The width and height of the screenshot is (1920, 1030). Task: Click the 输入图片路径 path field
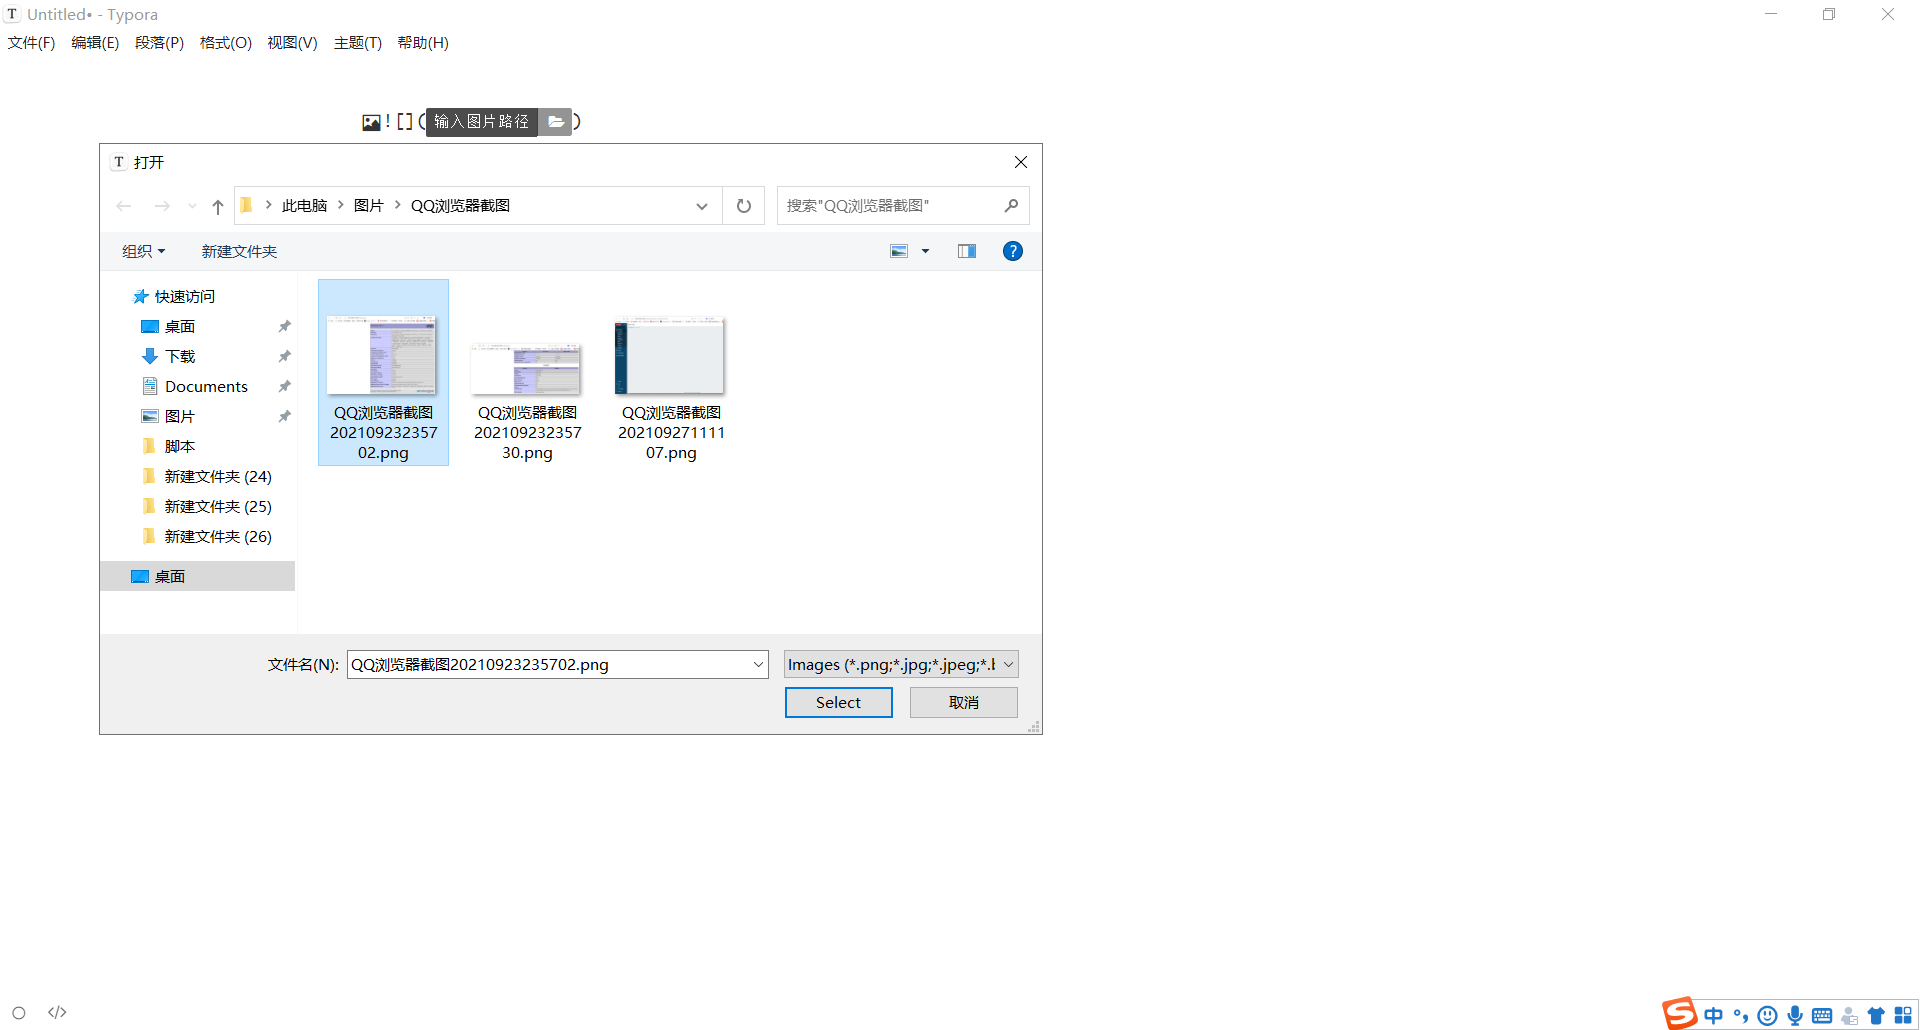(x=481, y=122)
